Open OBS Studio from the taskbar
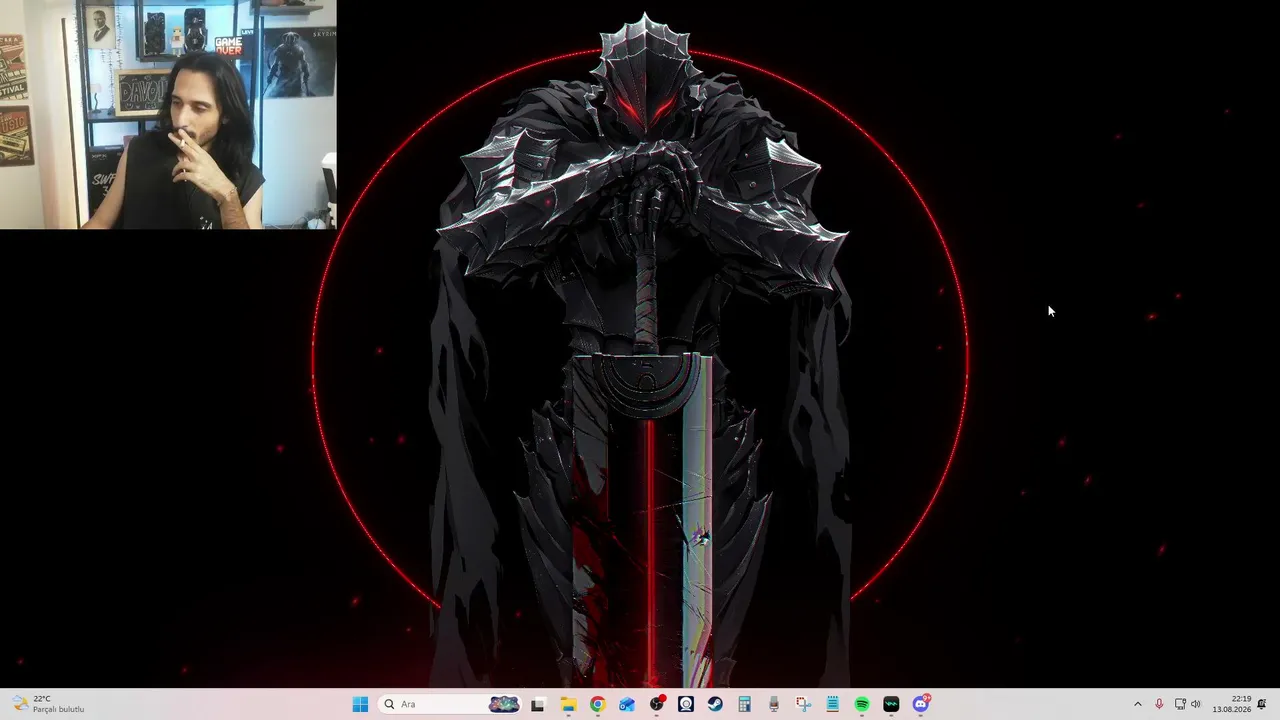1280x720 pixels. [x=657, y=704]
